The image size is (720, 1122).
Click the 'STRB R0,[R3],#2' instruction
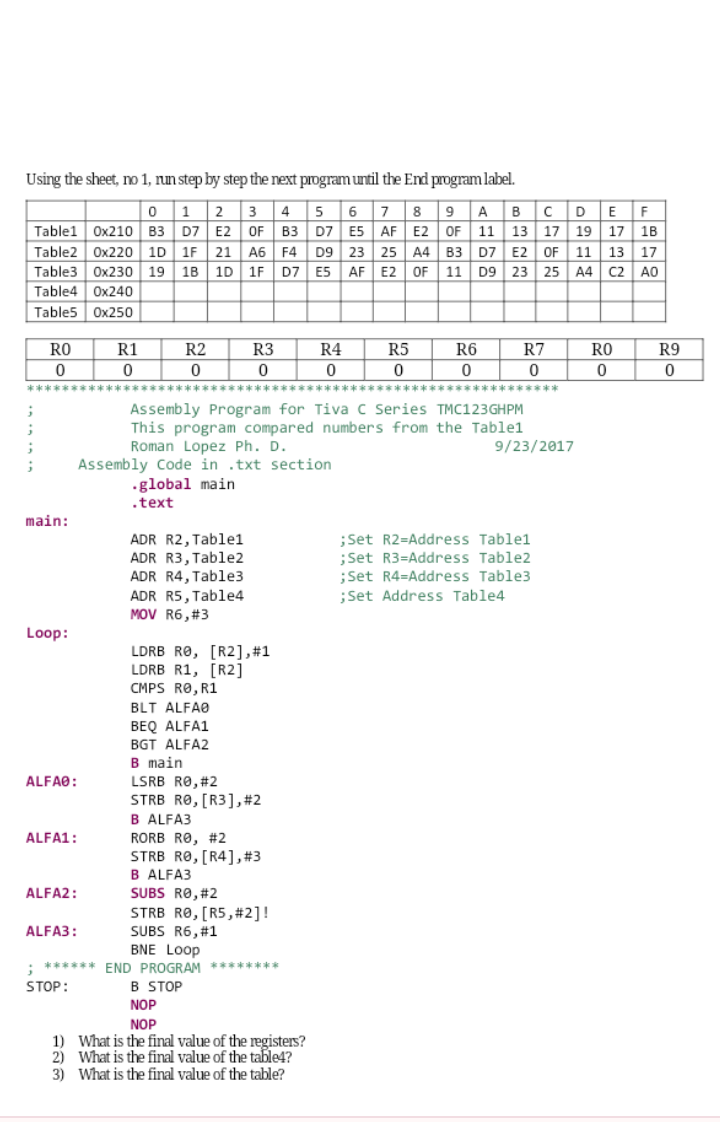[x=195, y=801]
